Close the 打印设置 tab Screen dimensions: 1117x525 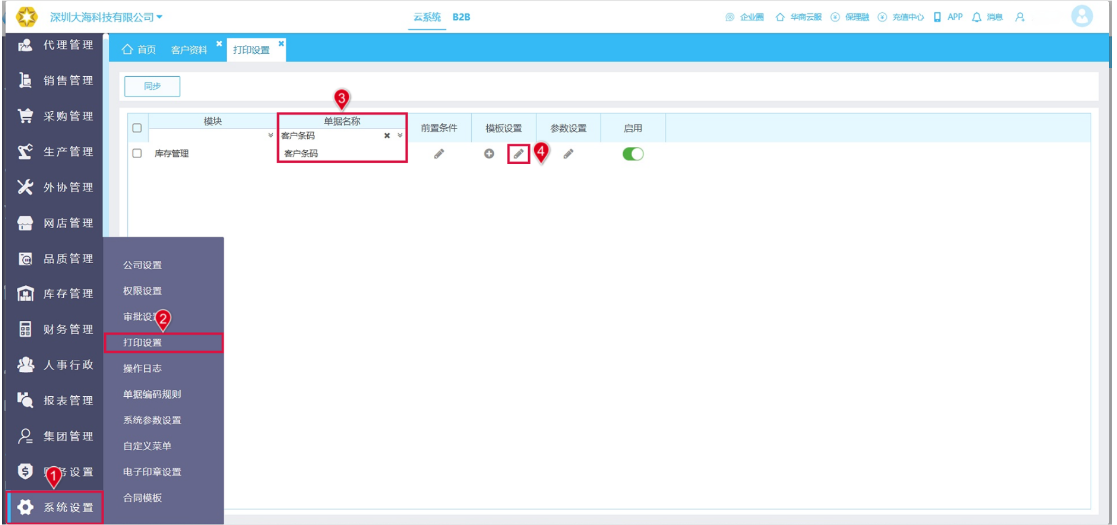pos(281,43)
